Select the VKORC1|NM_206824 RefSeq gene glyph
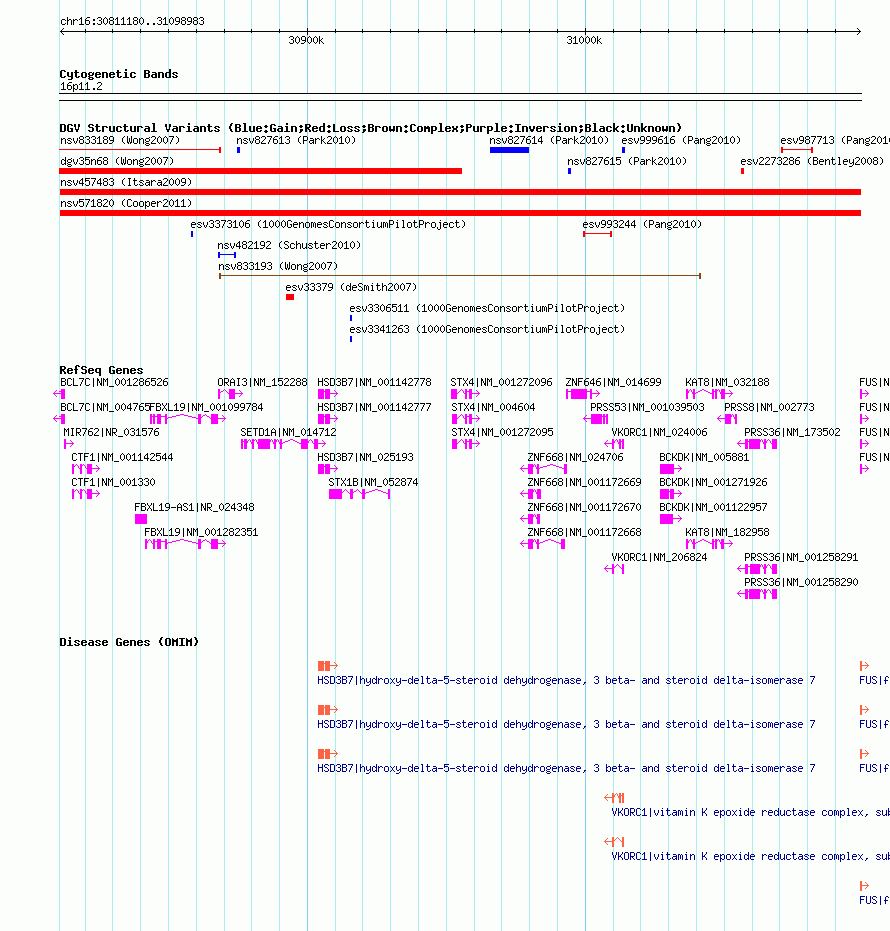This screenshot has width=890, height=931. tap(615, 569)
